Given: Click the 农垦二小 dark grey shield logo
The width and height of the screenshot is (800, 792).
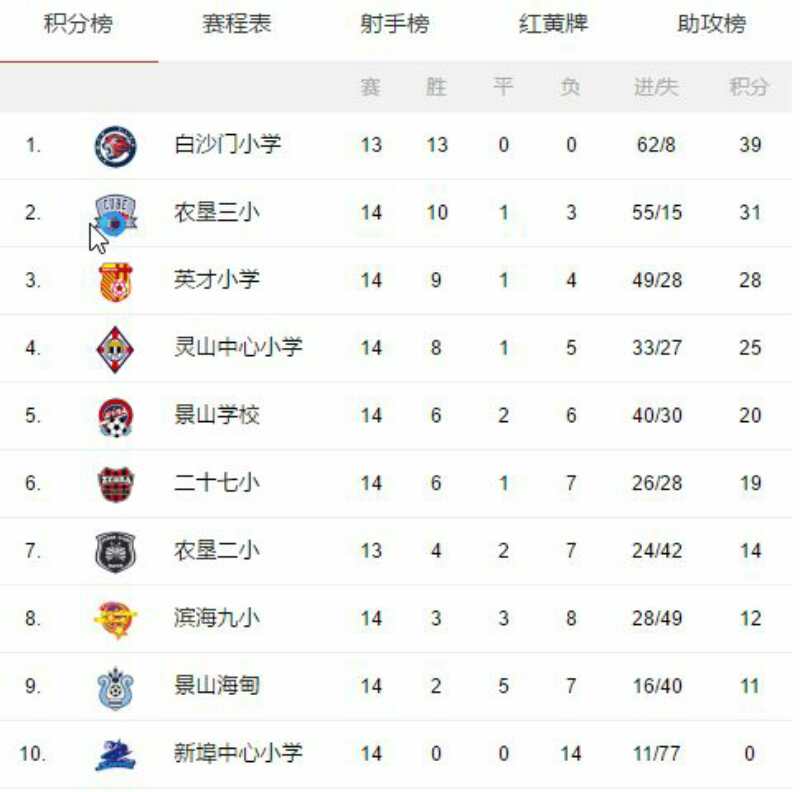Looking at the screenshot, I should 116,552.
